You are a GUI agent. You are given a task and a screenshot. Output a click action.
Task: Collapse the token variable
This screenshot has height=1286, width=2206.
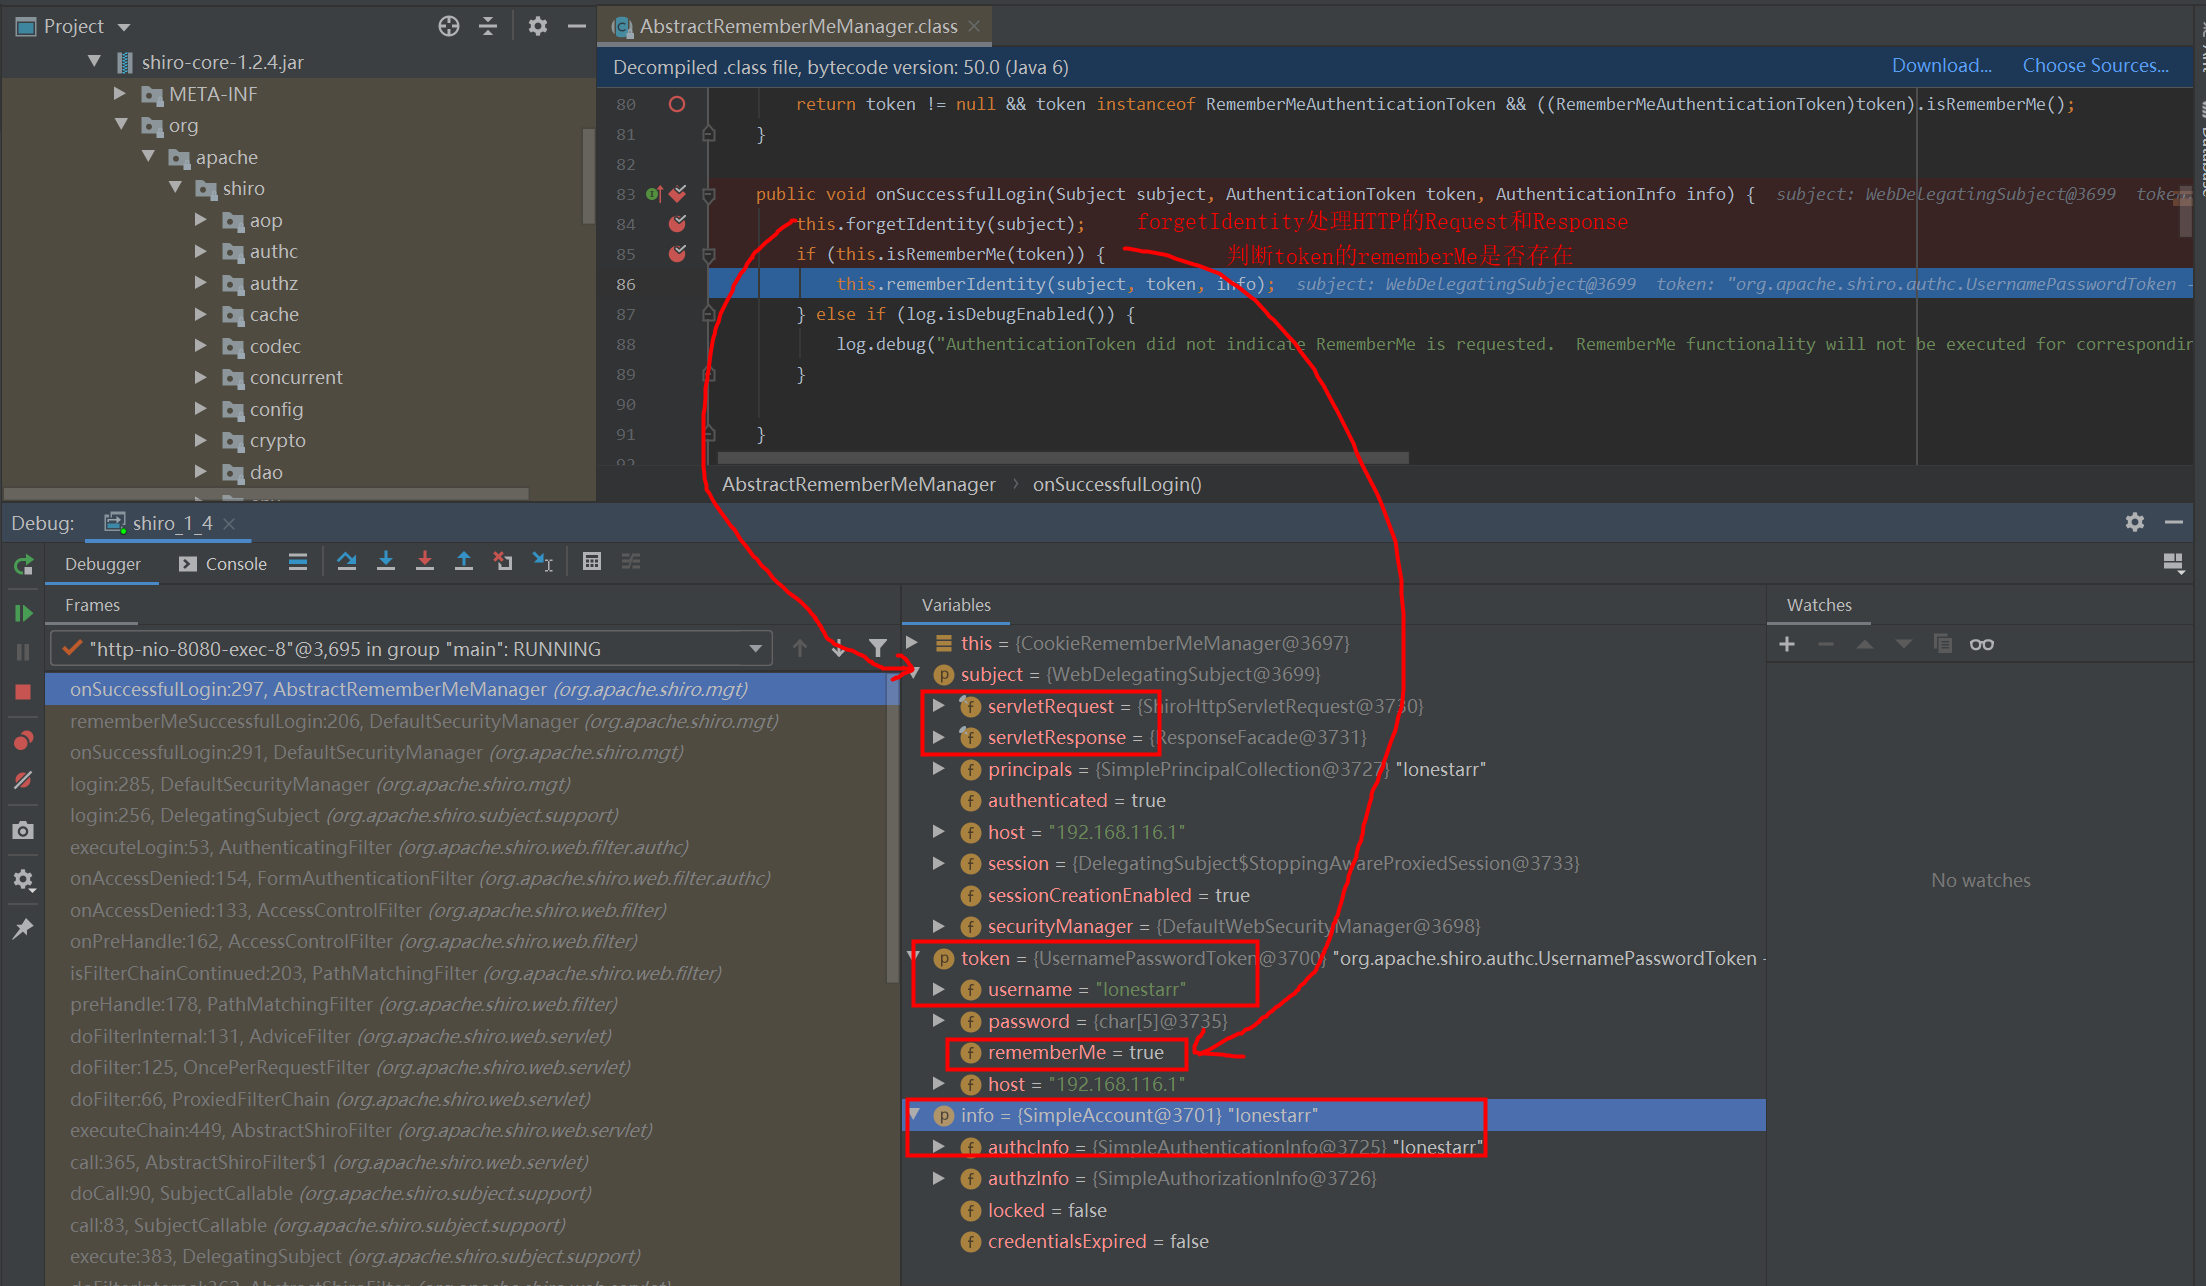913,958
